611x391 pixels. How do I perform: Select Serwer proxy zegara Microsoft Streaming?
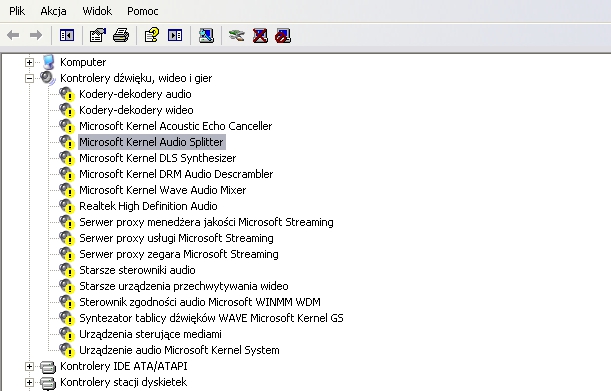click(178, 254)
